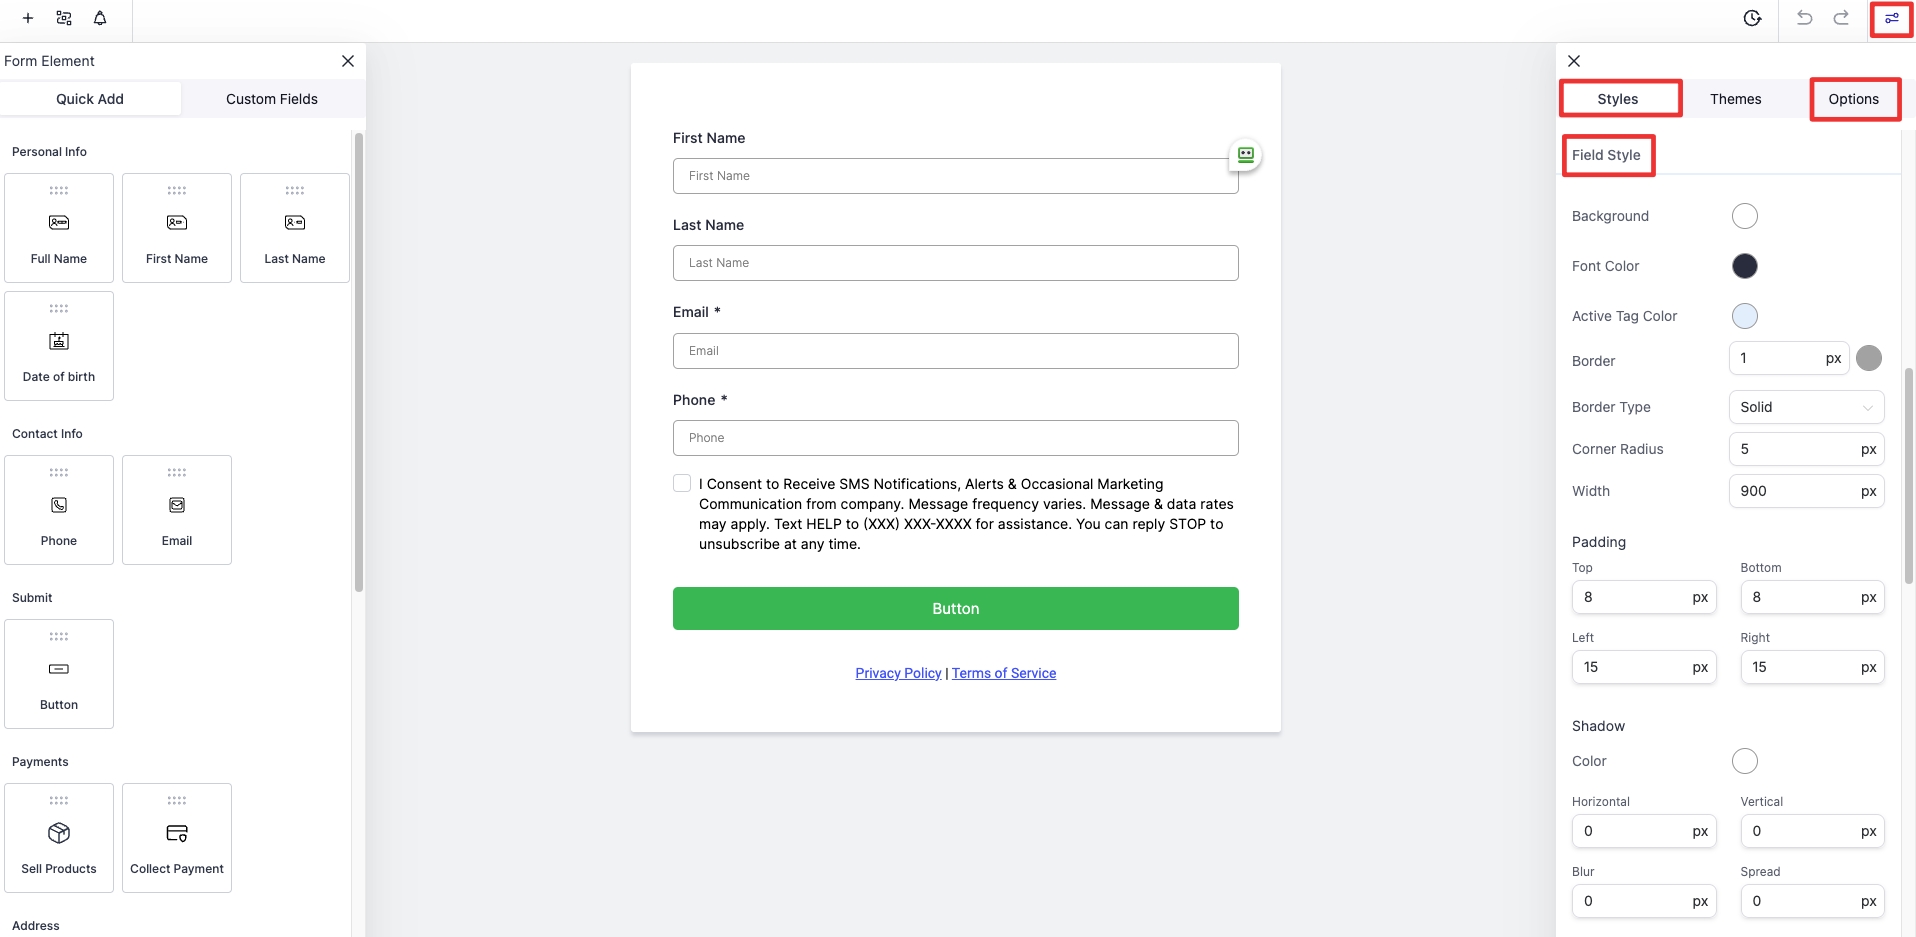Open the Privacy Policy link
Viewport: 1916px width, 937px height.
(898, 673)
